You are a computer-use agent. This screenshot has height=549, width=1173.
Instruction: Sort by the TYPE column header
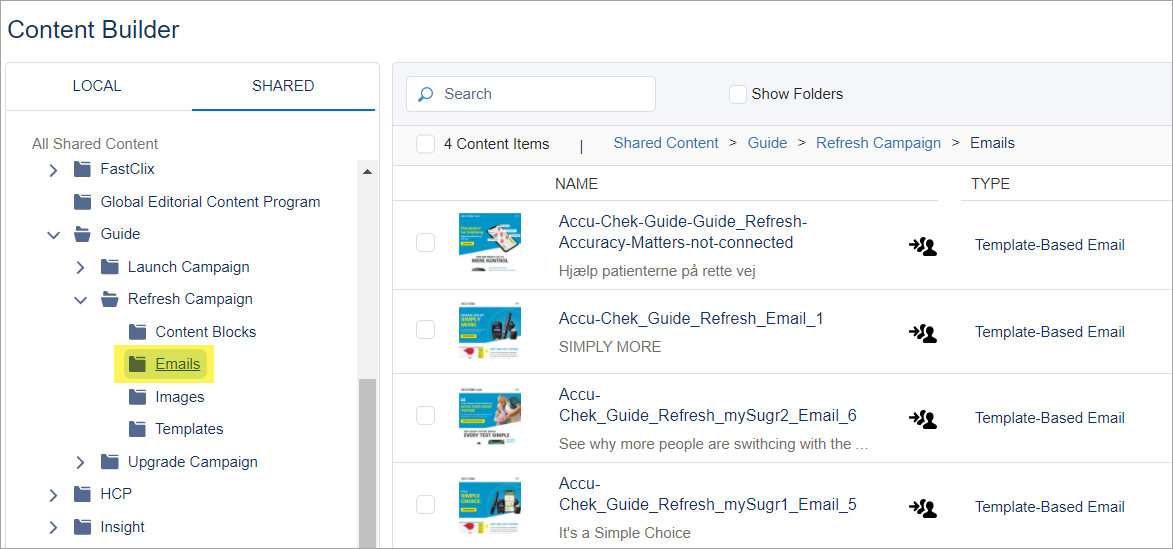point(990,184)
